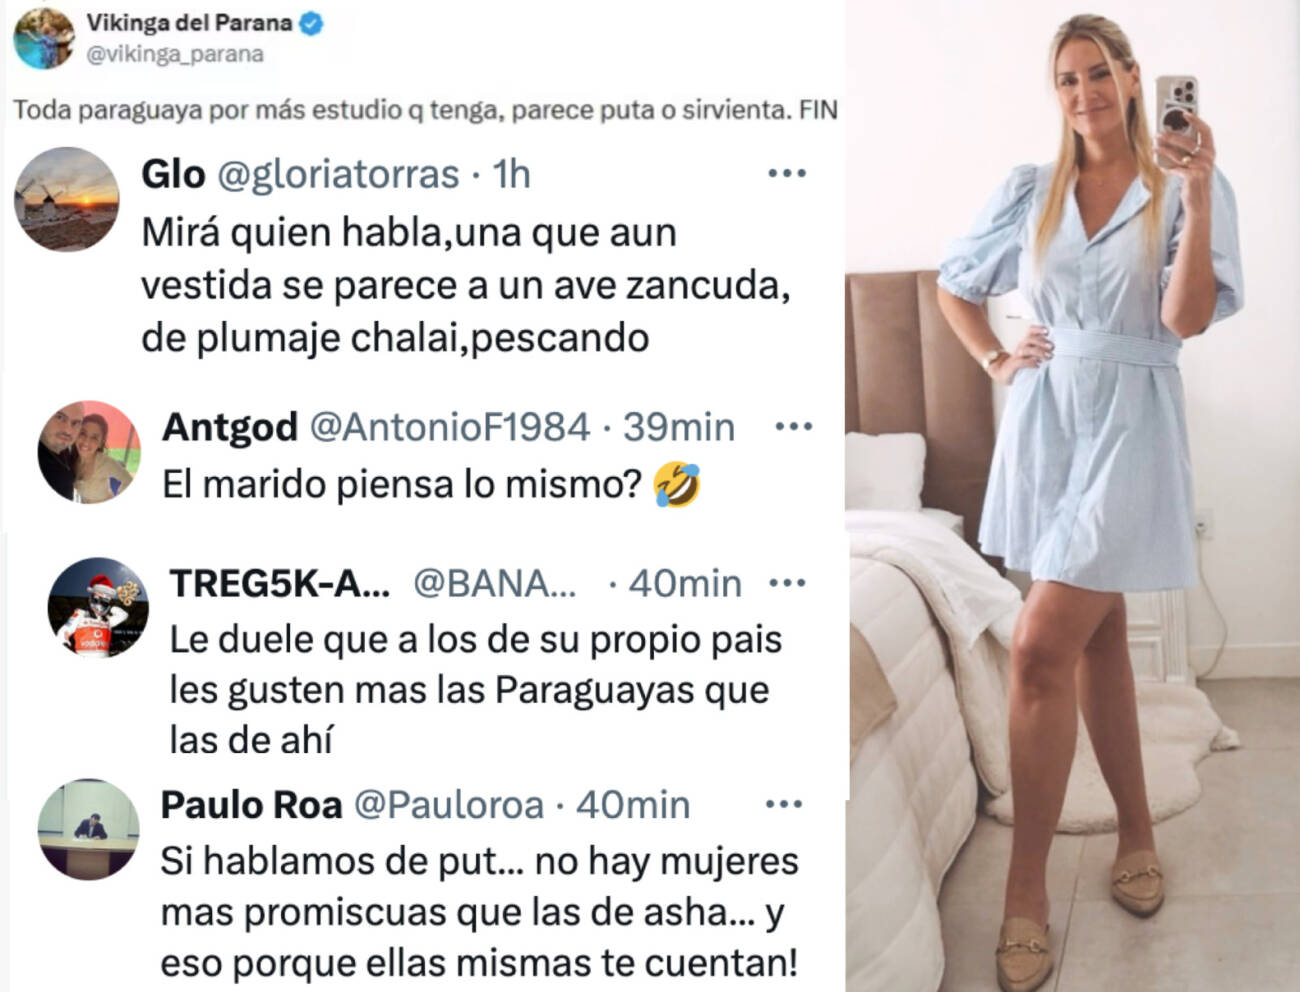This screenshot has width=1300, height=992.
Task: Open Paulo Roa's profile avatar
Action: [88, 830]
